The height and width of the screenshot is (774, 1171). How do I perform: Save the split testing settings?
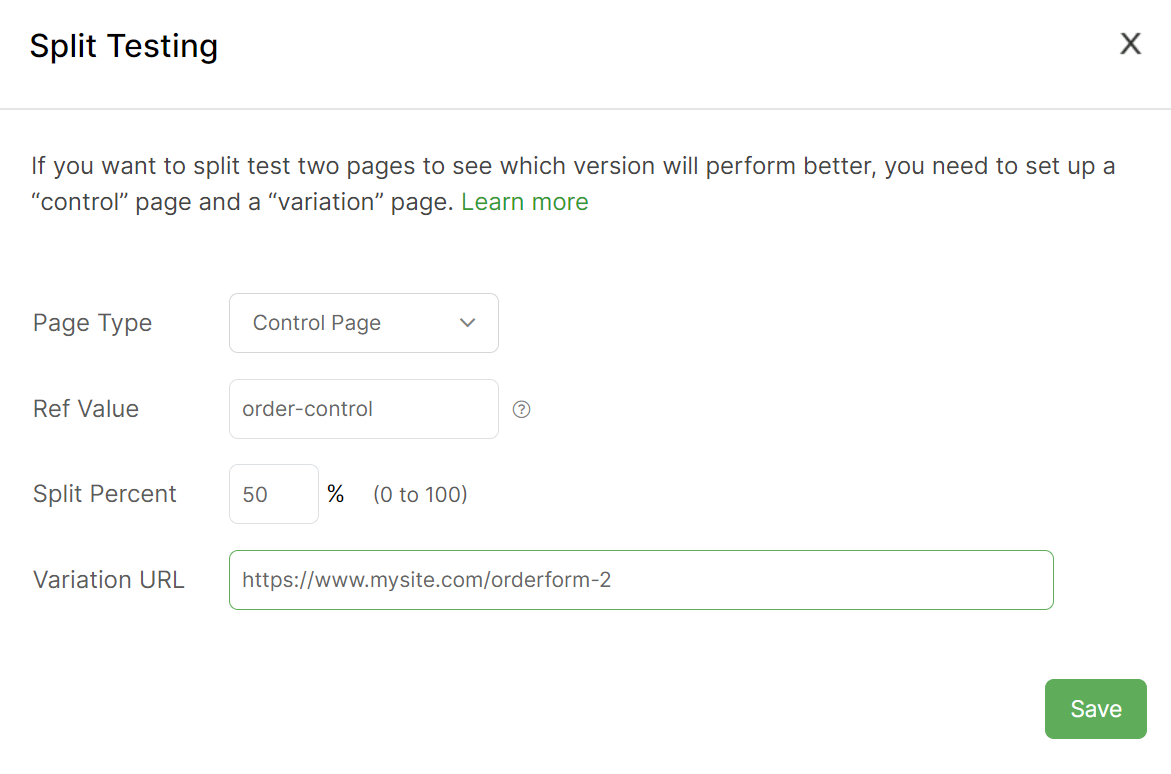(x=1095, y=709)
